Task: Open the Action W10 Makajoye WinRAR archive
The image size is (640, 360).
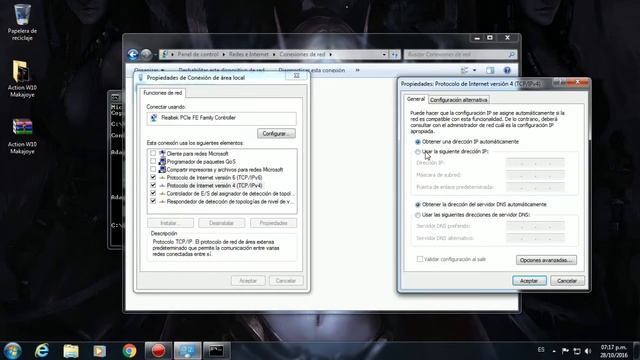Action: 22,136
